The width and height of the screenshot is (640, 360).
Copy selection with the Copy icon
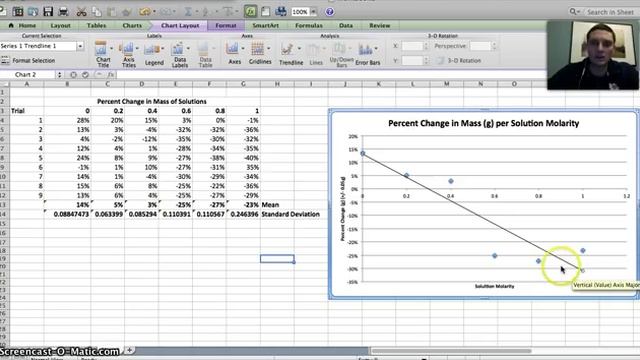[97, 12]
